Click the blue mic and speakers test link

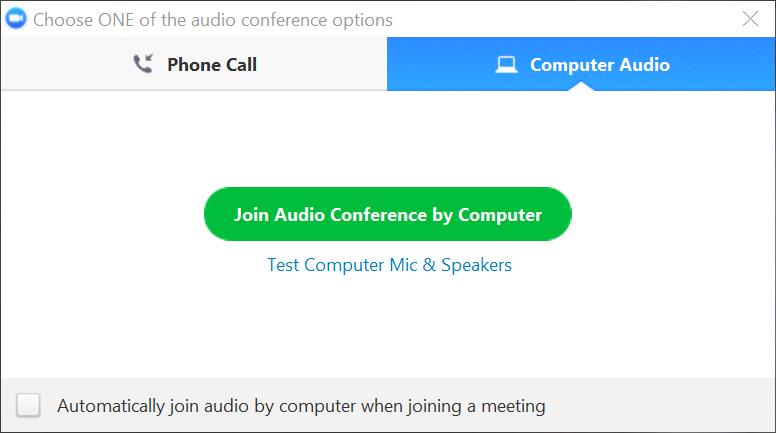coord(389,265)
